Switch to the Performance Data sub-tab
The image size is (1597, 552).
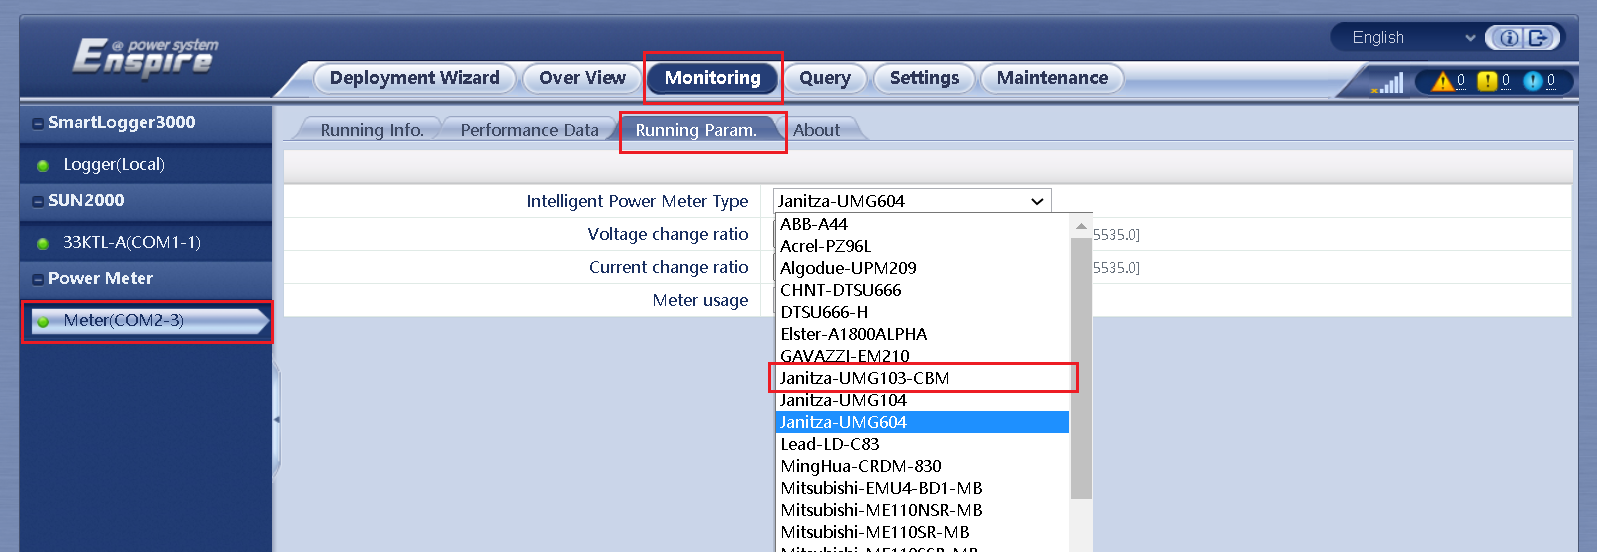[x=529, y=130]
